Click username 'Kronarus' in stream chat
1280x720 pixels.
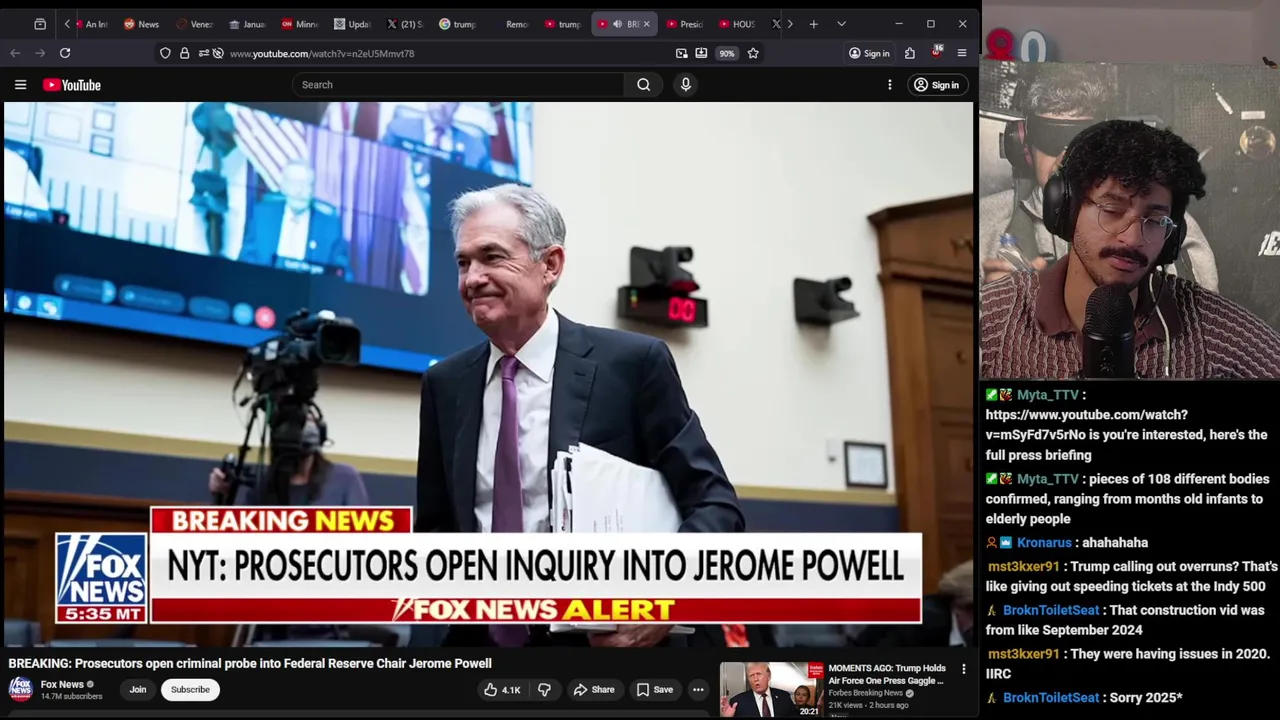point(1044,543)
